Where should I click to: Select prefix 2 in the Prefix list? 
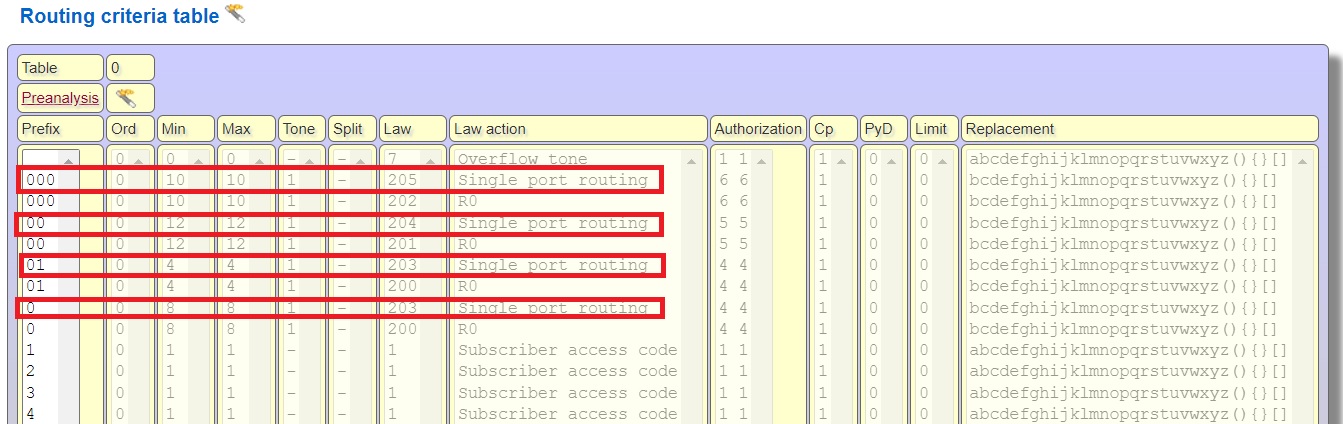pos(30,371)
